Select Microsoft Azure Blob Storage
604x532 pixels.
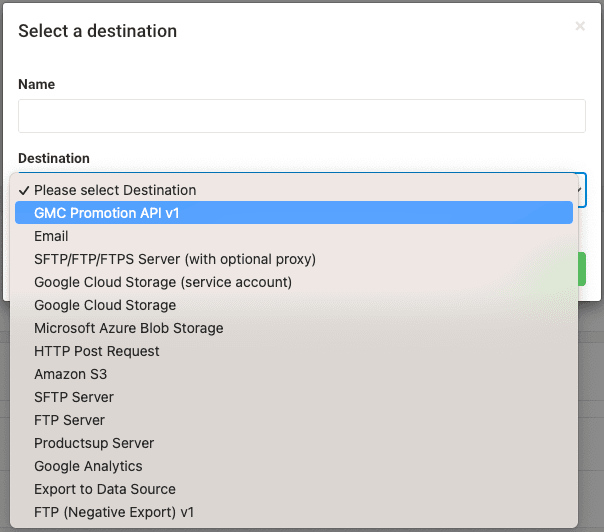pyautogui.click(x=294, y=328)
